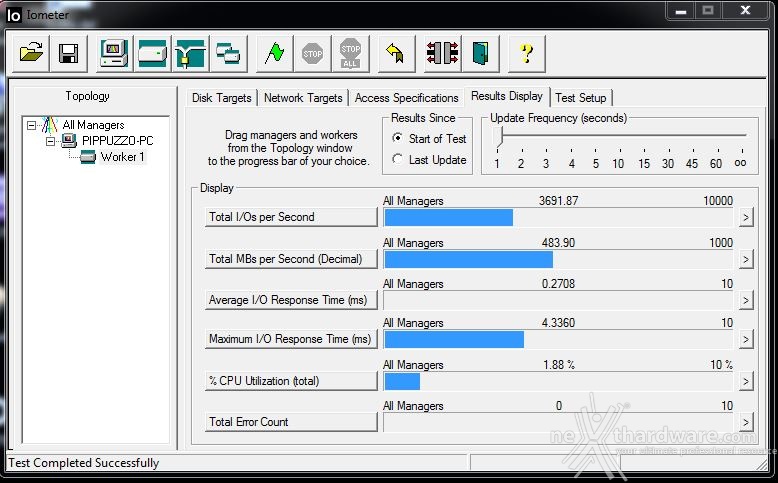Stop the current test

[313, 53]
